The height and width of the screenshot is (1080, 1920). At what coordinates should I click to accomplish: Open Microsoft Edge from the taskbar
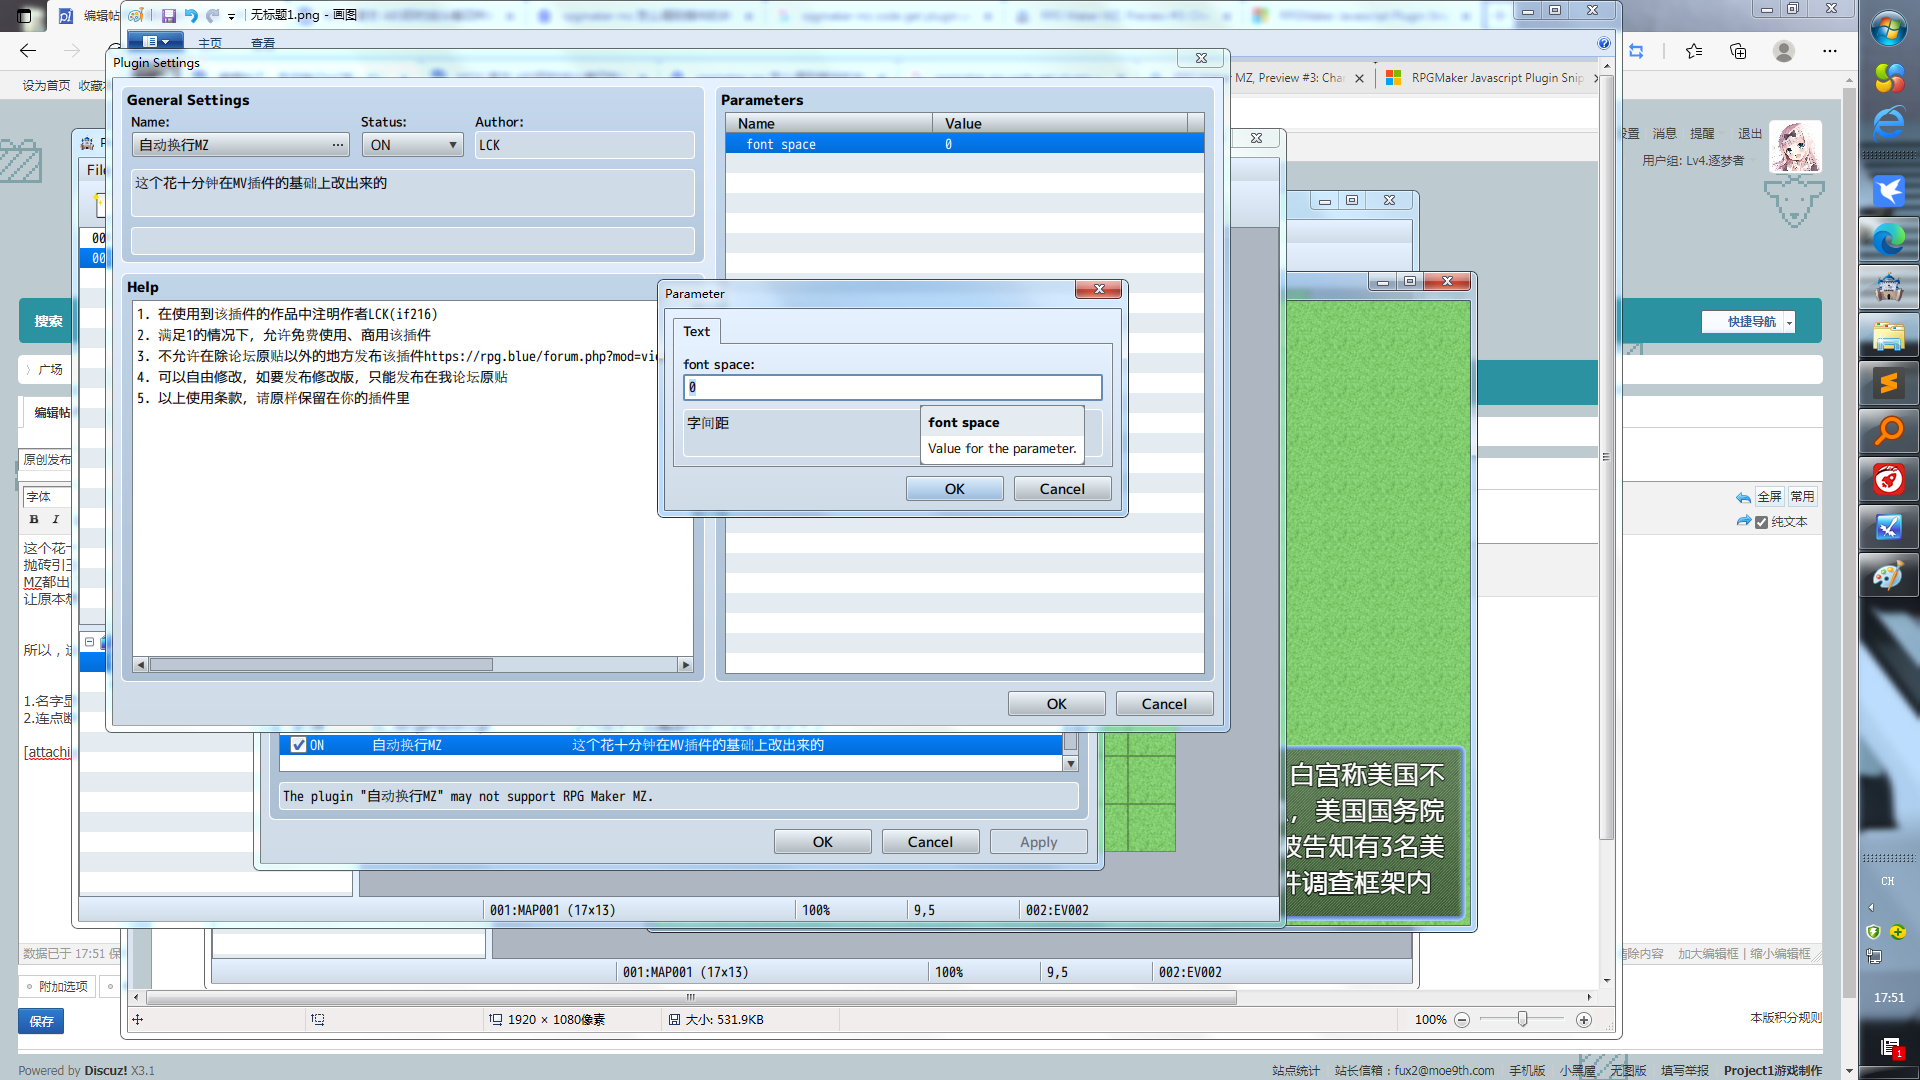(1888, 239)
